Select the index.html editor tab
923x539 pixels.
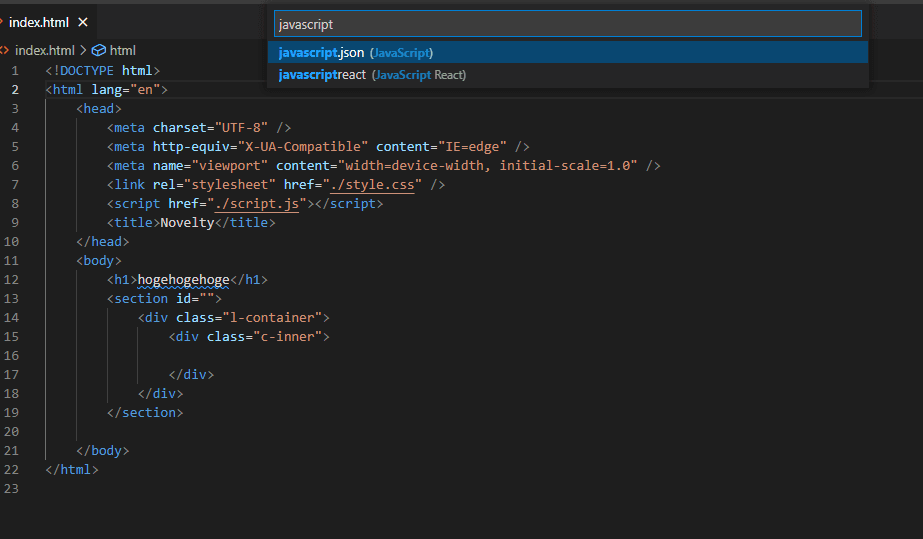[38, 22]
